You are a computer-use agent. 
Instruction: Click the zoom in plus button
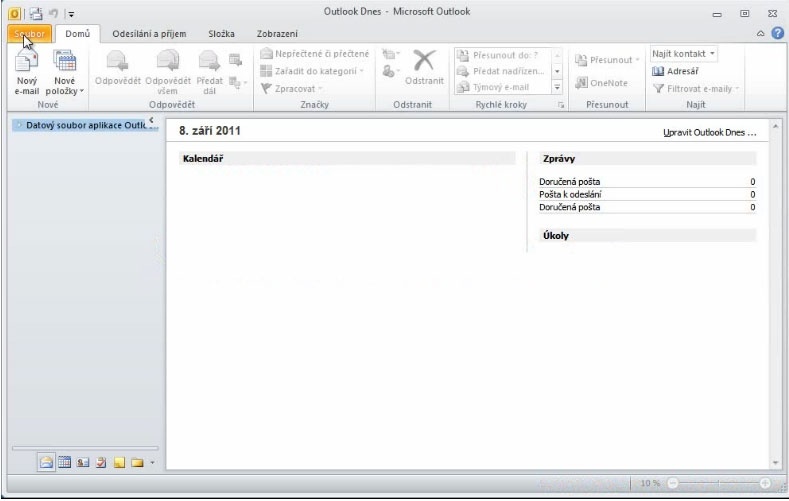pyautogui.click(x=765, y=483)
